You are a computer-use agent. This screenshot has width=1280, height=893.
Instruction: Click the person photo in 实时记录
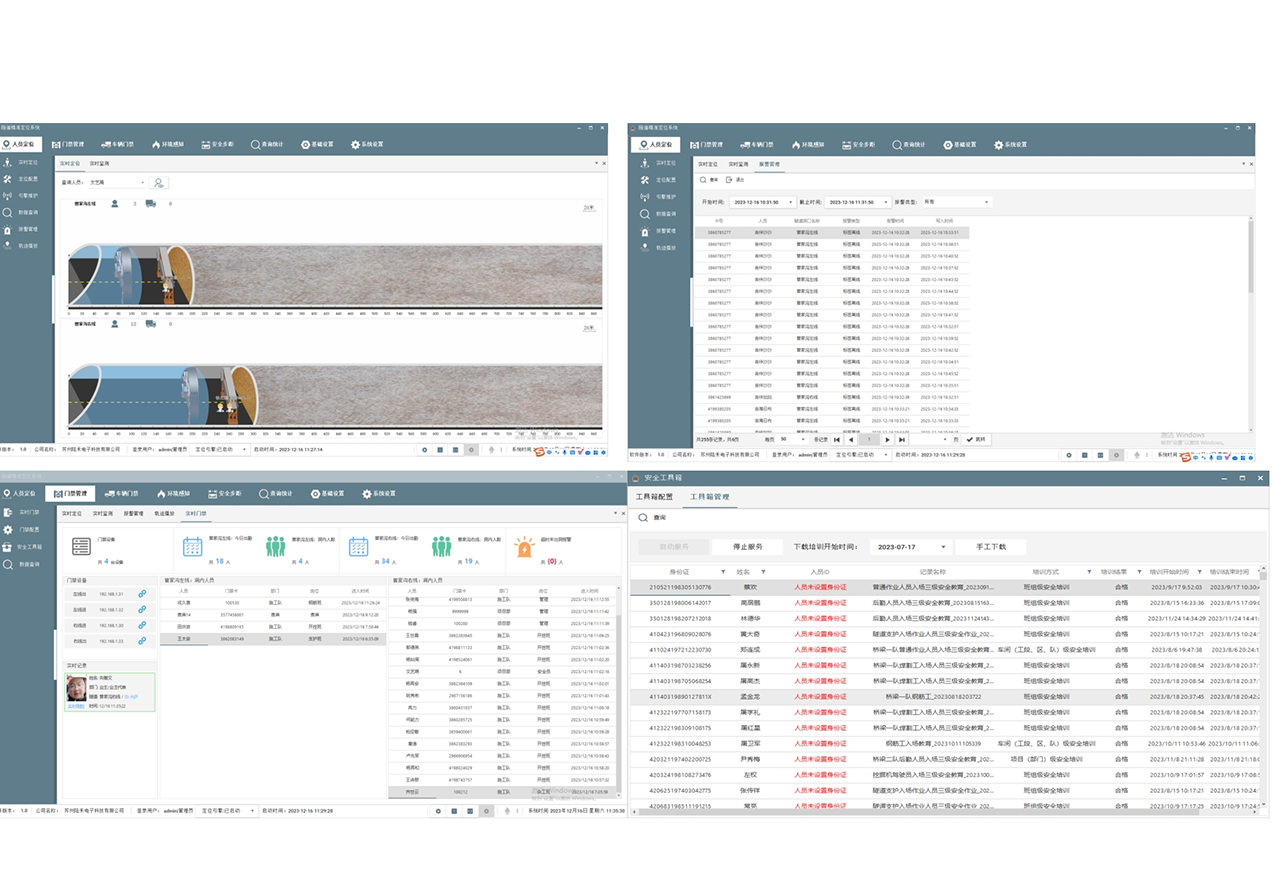pos(76,689)
